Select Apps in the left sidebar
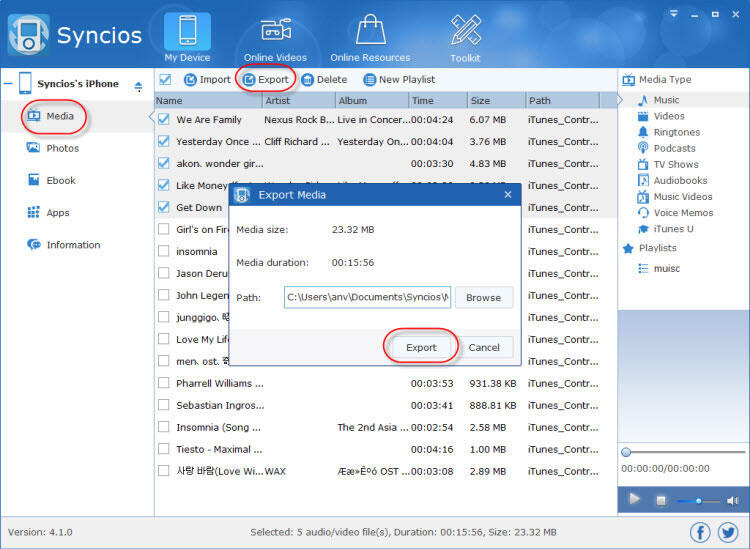Image resolution: width=750 pixels, height=549 pixels. (x=48, y=212)
